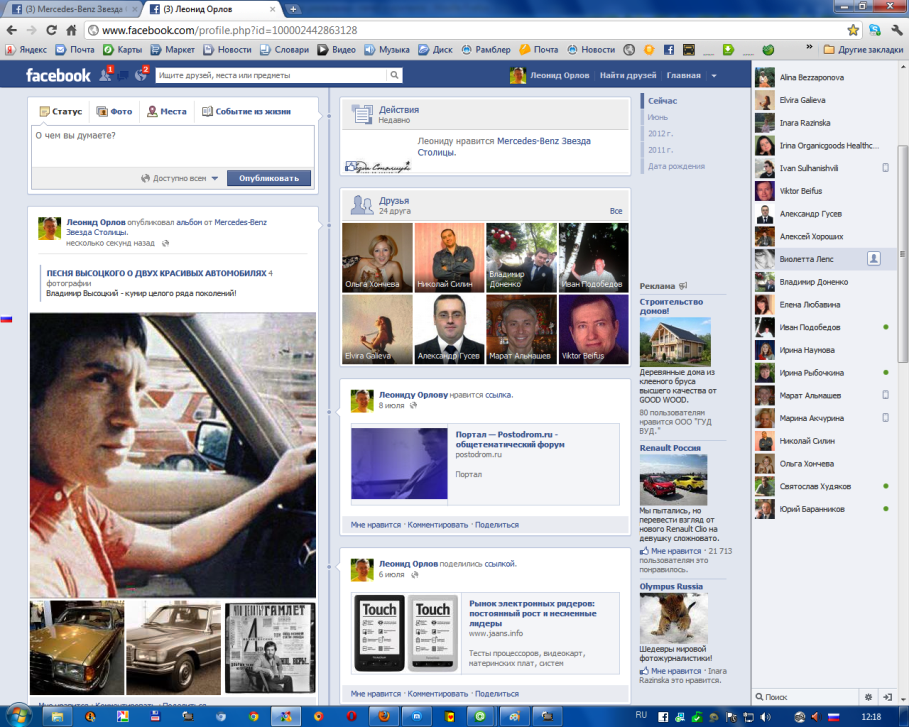Click the Опубликовать button

pyautogui.click(x=268, y=178)
